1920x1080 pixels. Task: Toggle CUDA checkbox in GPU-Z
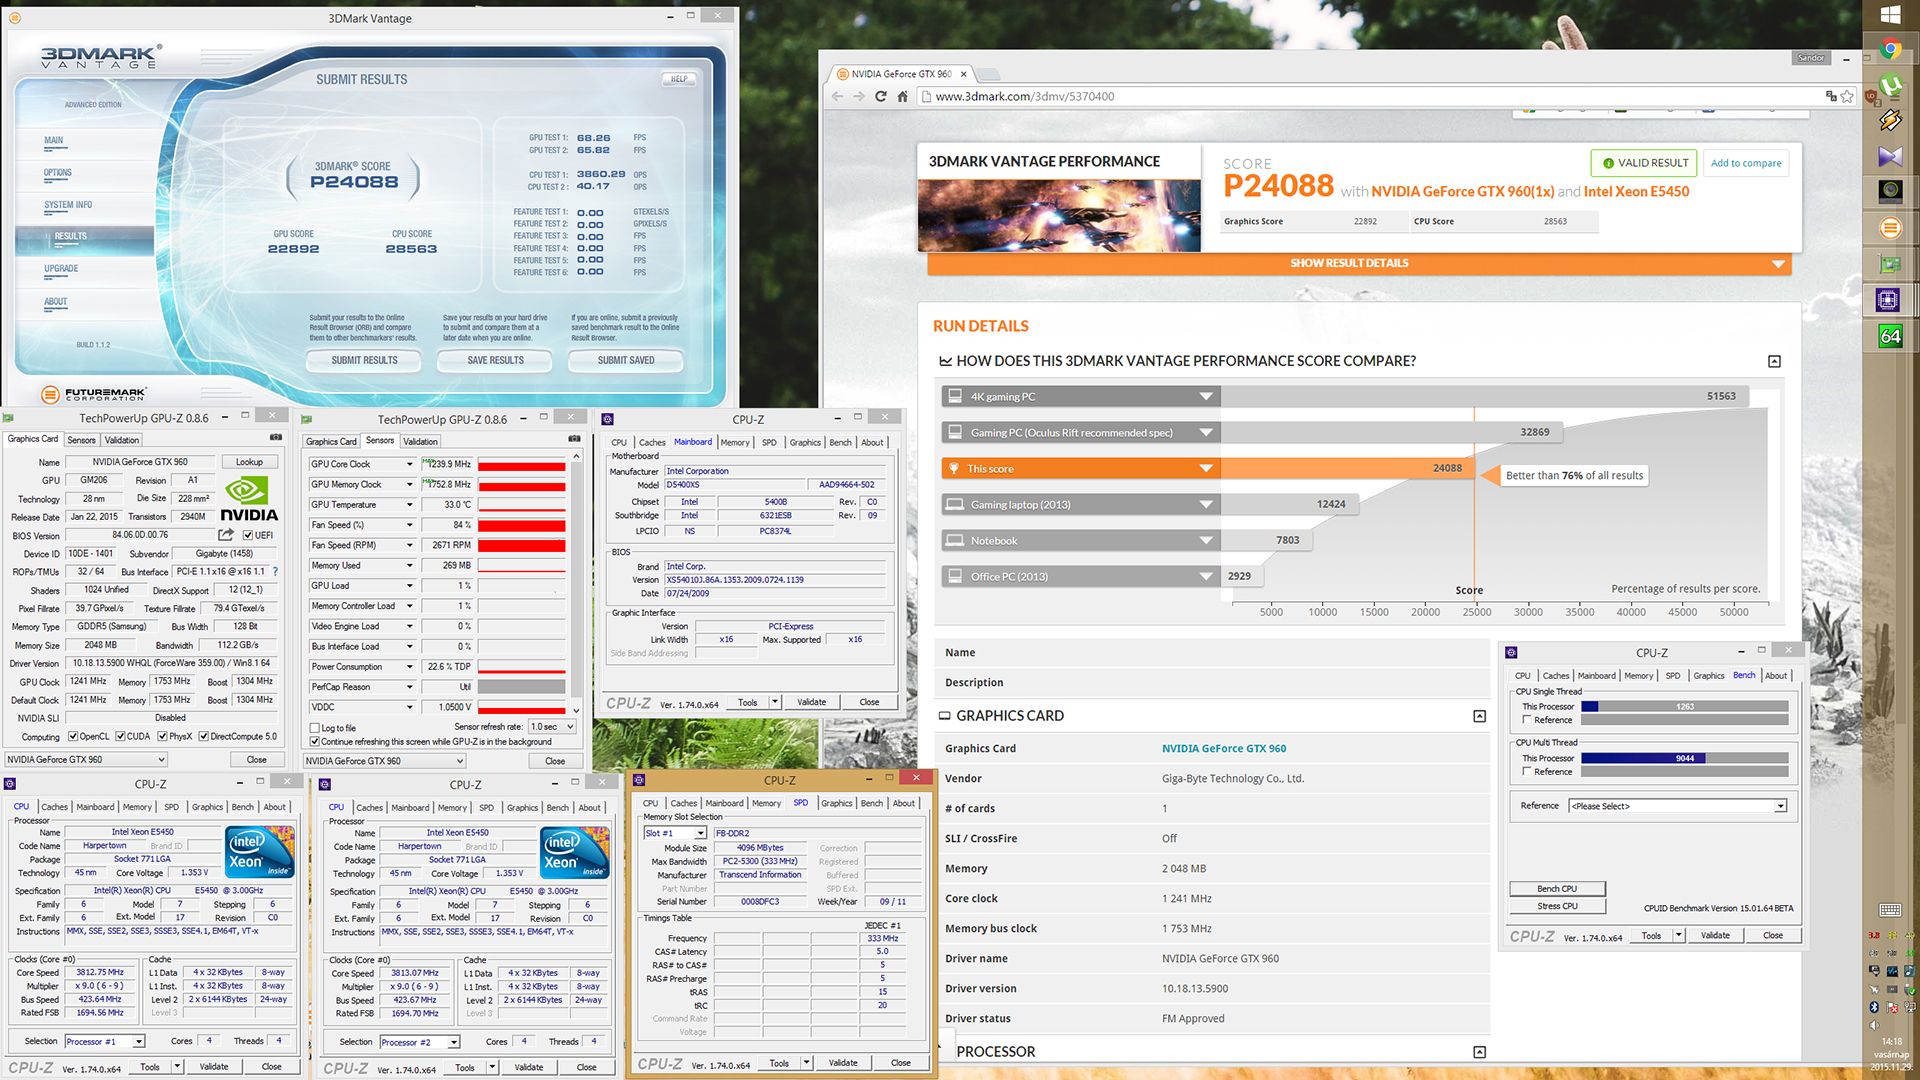(120, 737)
